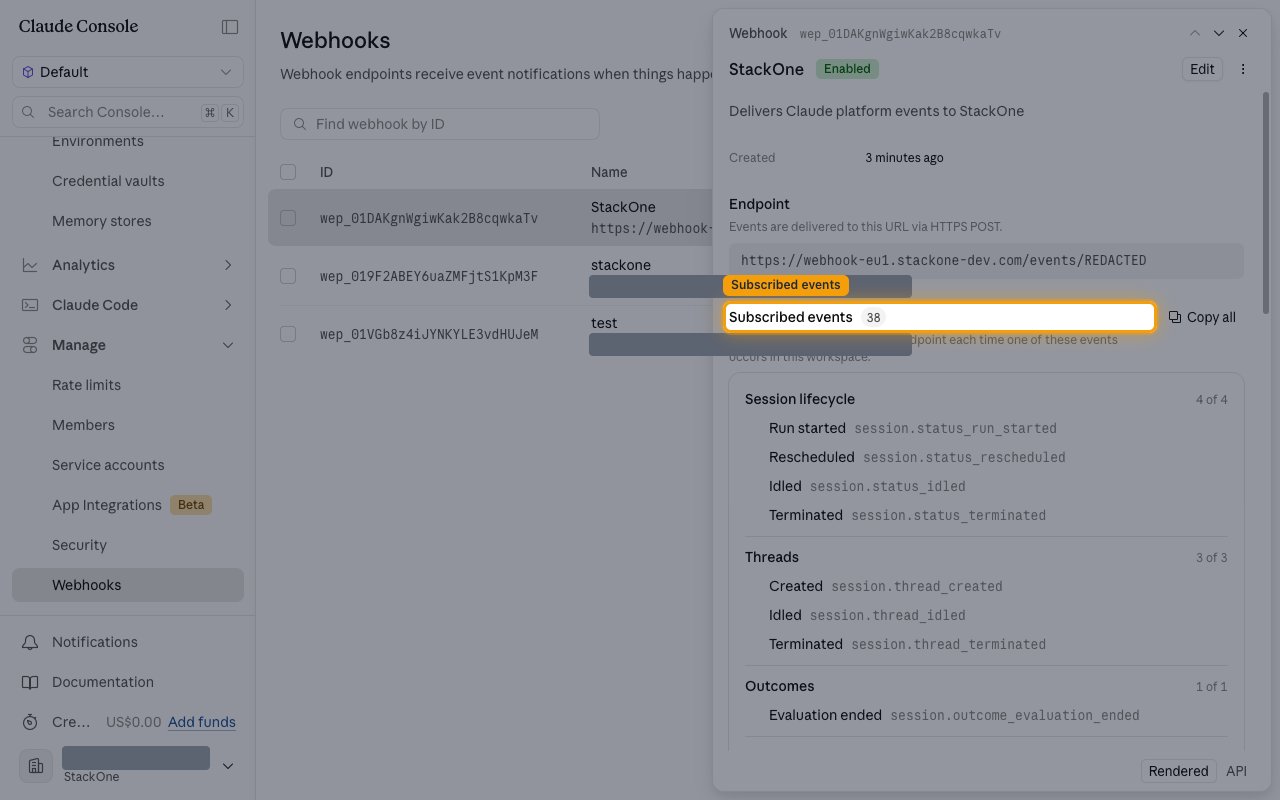Image resolution: width=1280 pixels, height=800 pixels.
Task: Click Copy all subscribed events
Action: [x=1202, y=317]
